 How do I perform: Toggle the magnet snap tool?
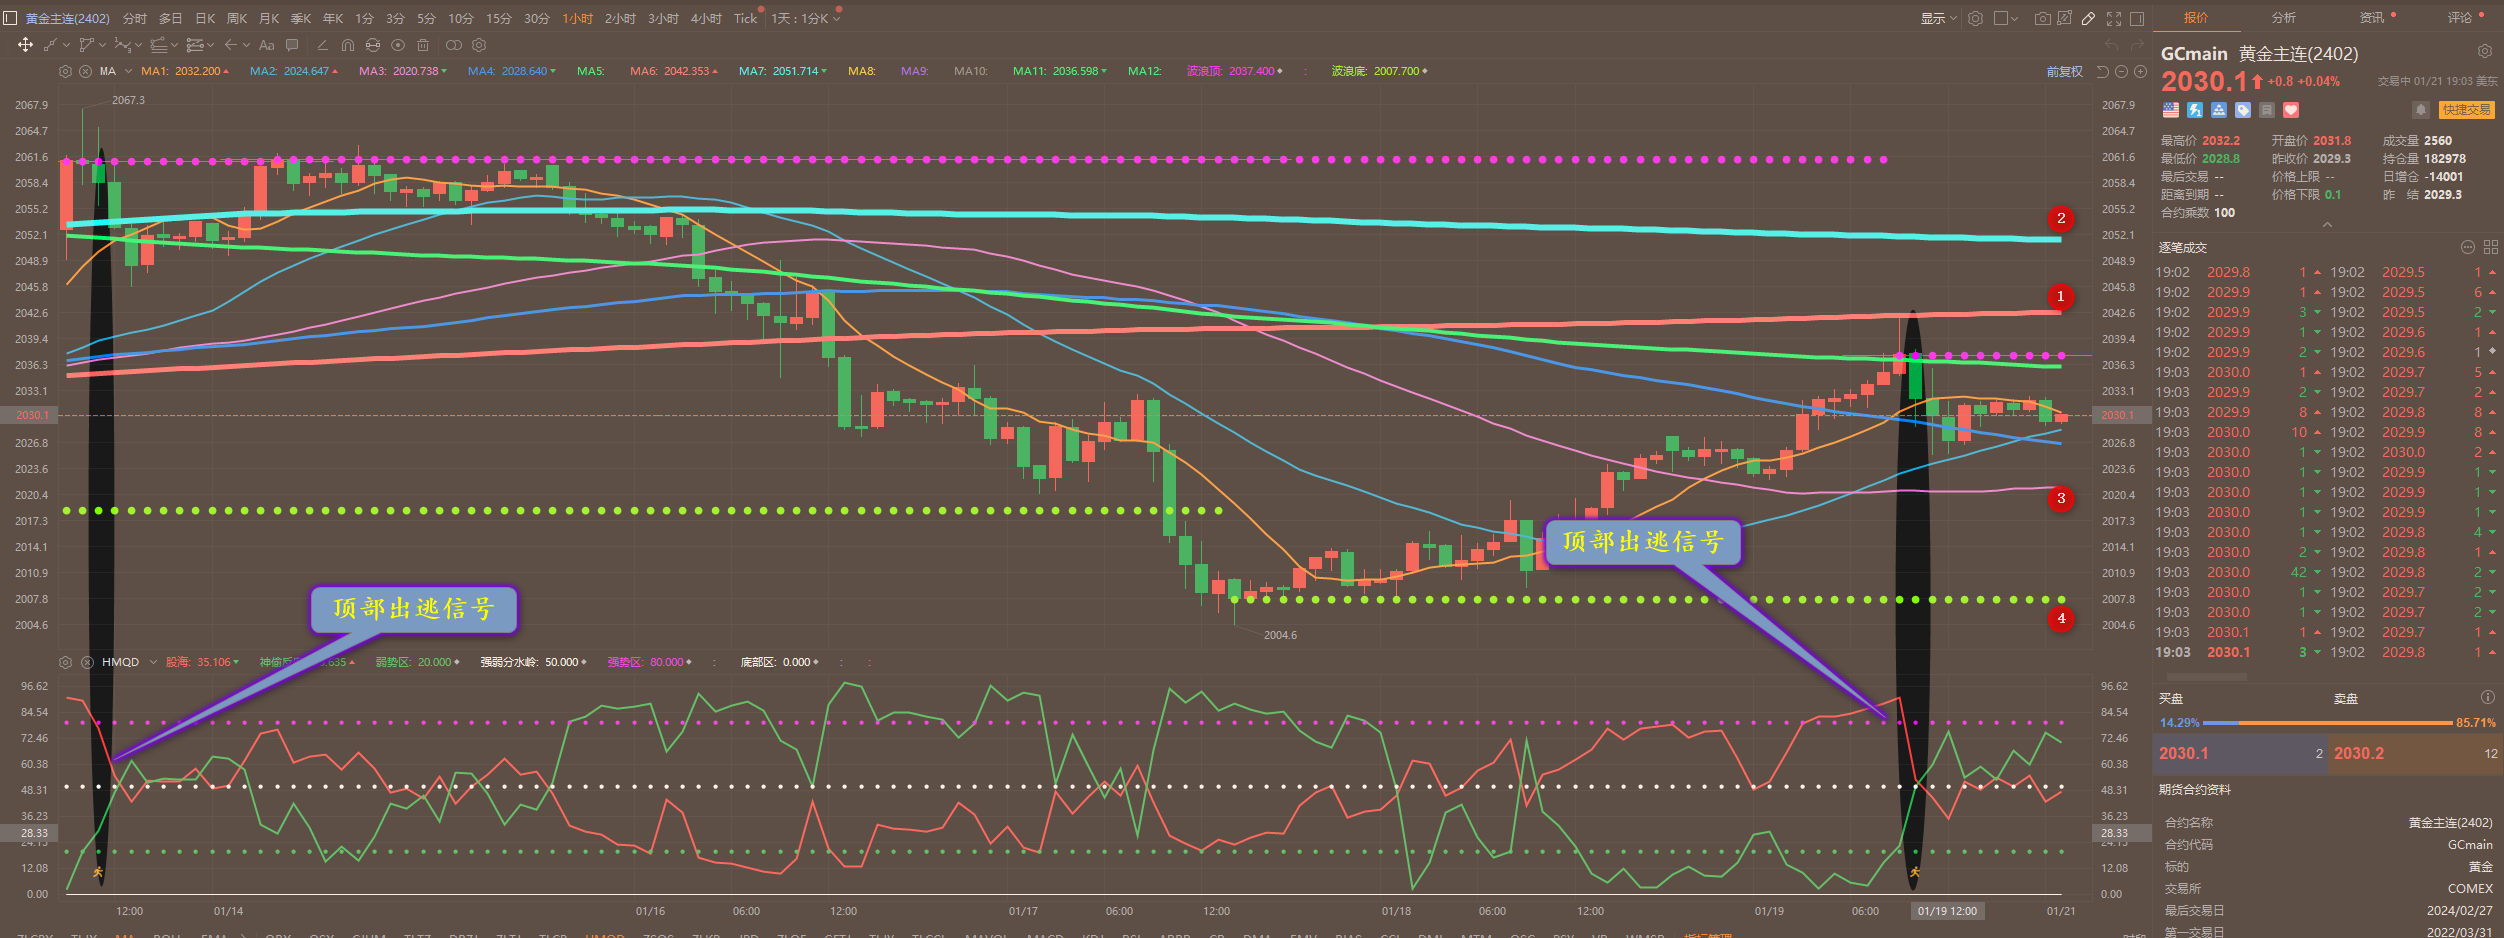pyautogui.click(x=348, y=45)
